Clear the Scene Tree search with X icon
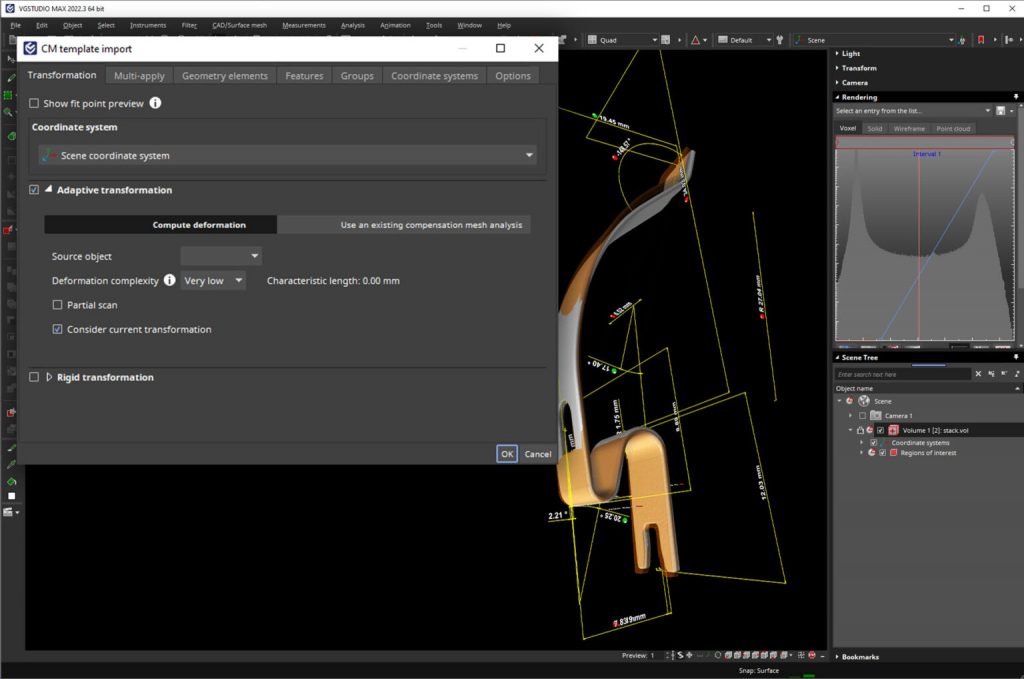1024x679 pixels. pos(980,374)
